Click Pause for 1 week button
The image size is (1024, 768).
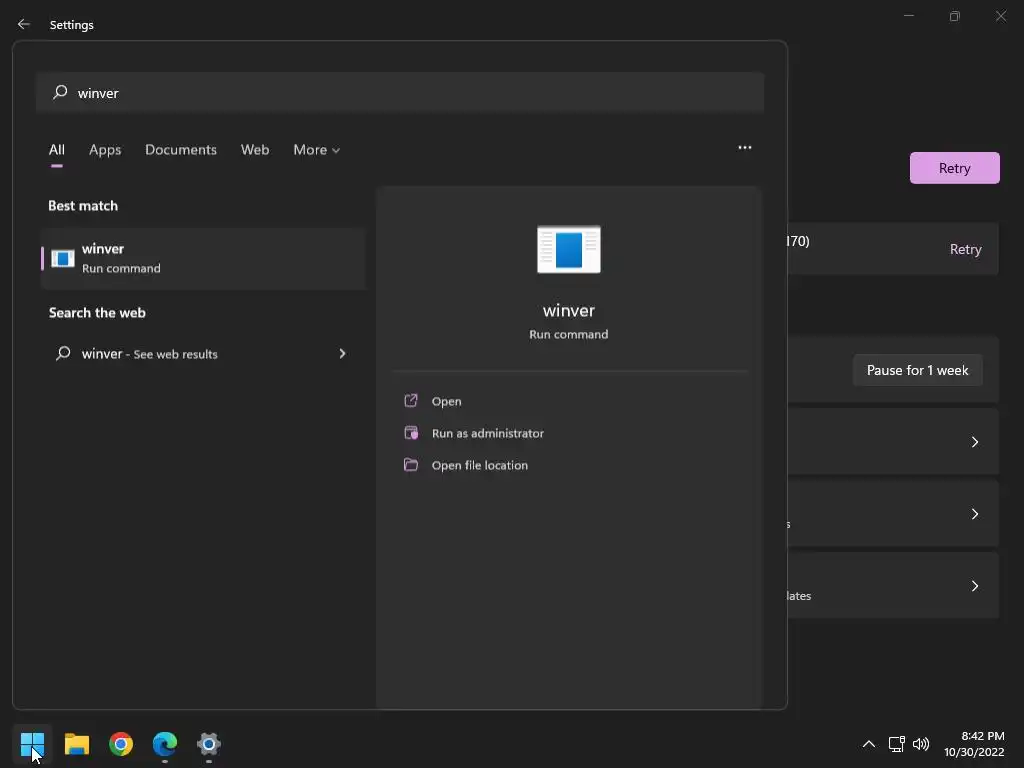pyautogui.click(x=917, y=370)
